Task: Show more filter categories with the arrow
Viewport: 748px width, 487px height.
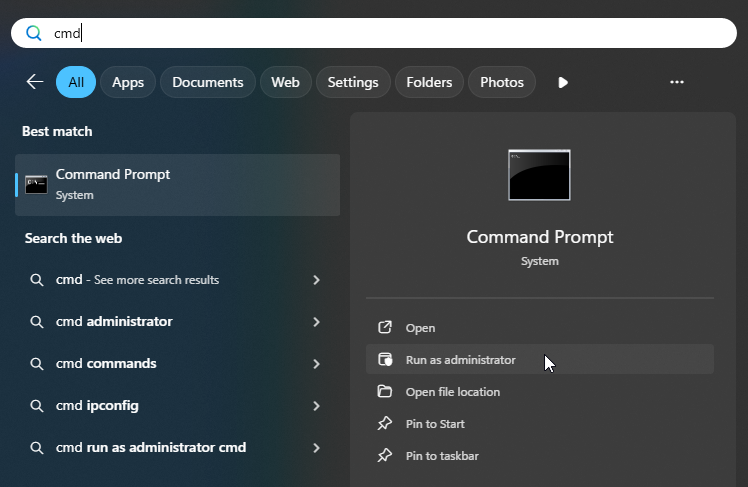Action: (x=563, y=83)
